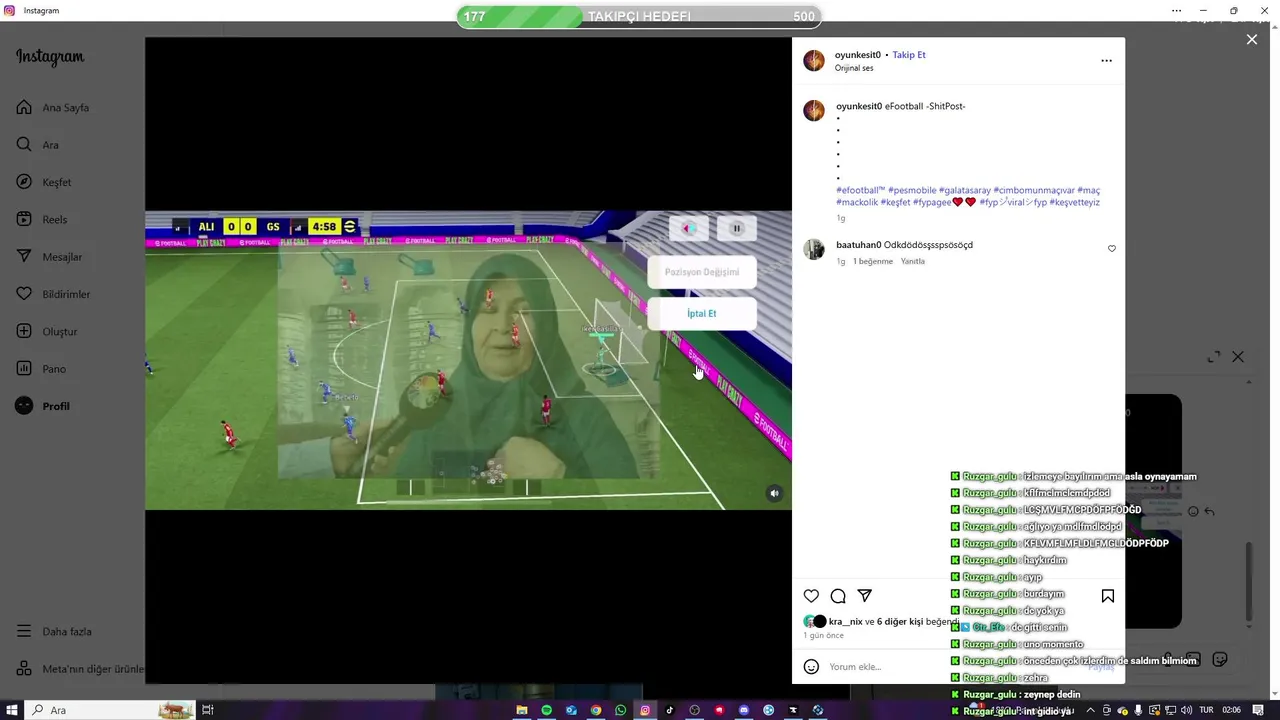
Task: Open Meta'nın diğer ürünleri menu
Action: [80, 669]
